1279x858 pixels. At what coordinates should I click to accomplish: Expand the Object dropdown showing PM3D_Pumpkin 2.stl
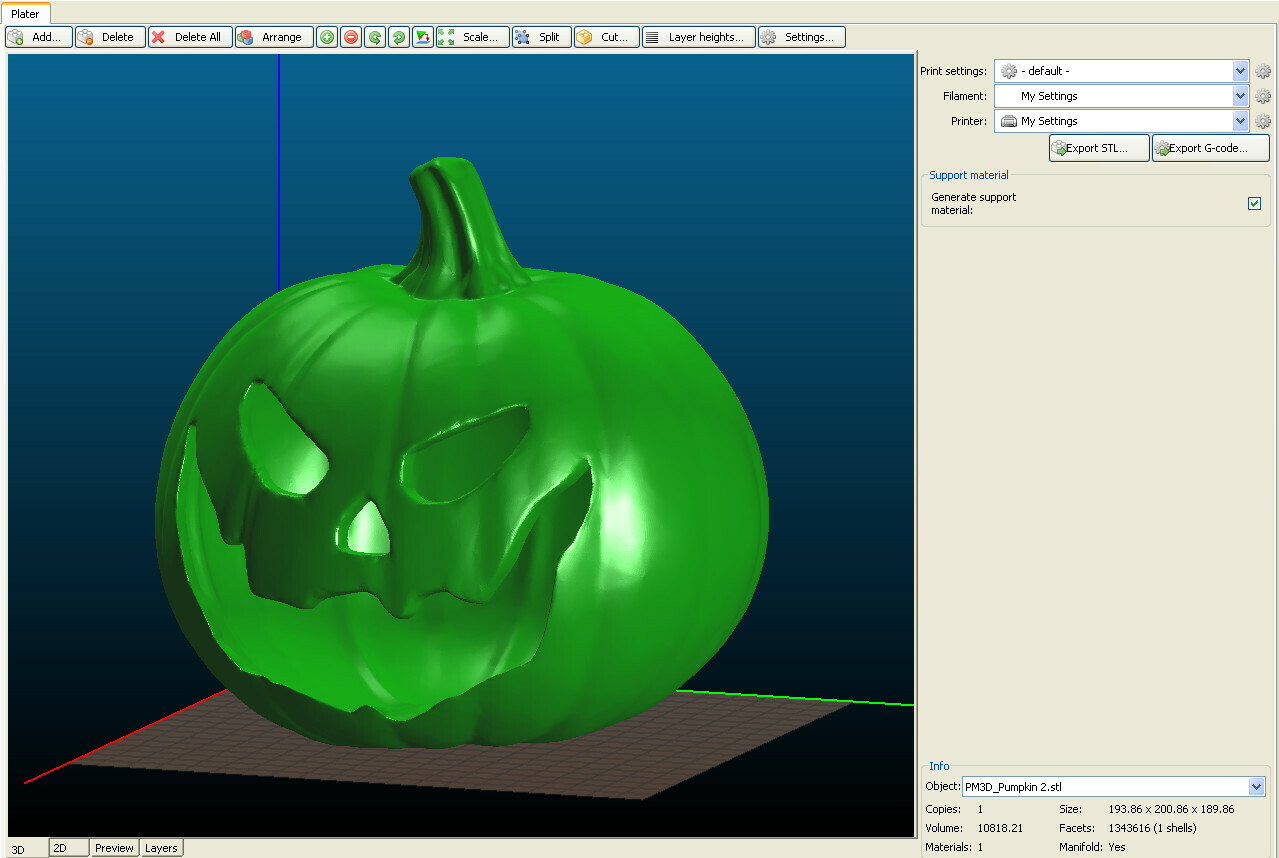[x=1256, y=787]
